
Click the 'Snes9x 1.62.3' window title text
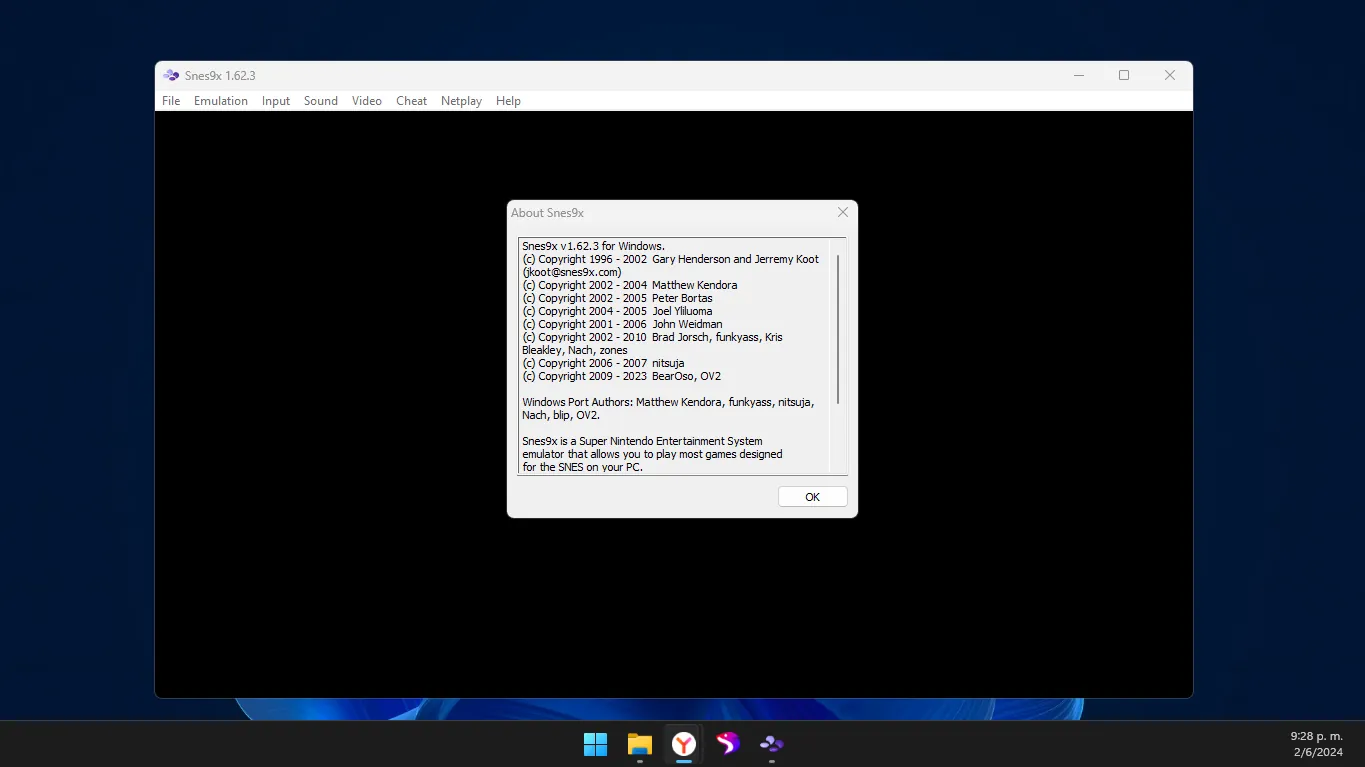pos(220,76)
